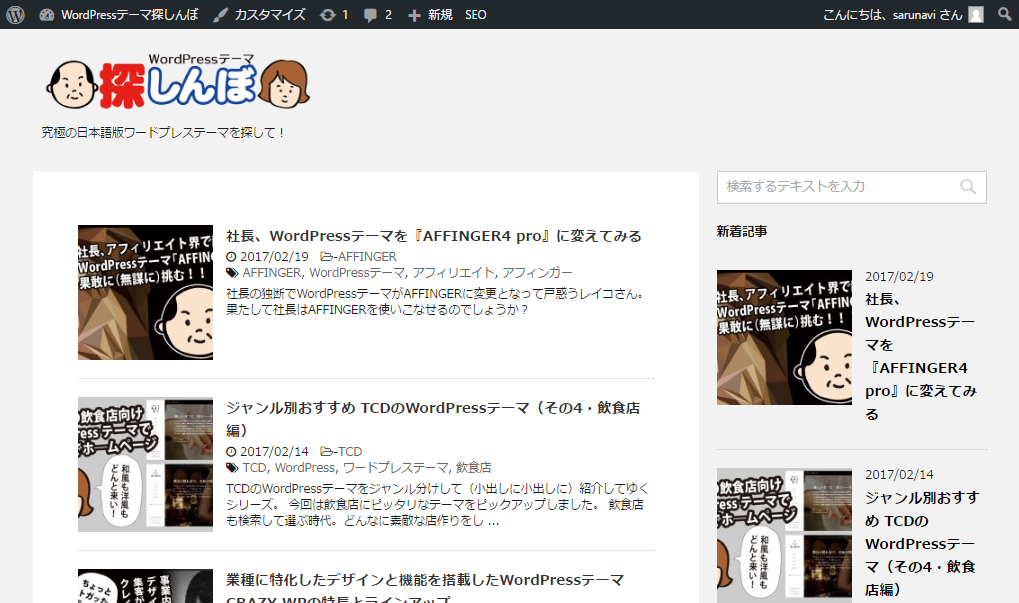1019x603 pixels.
Task: Open the sidebar 社長、WordPressテーマを『AFFINGER4 pro』 link
Action: point(921,356)
